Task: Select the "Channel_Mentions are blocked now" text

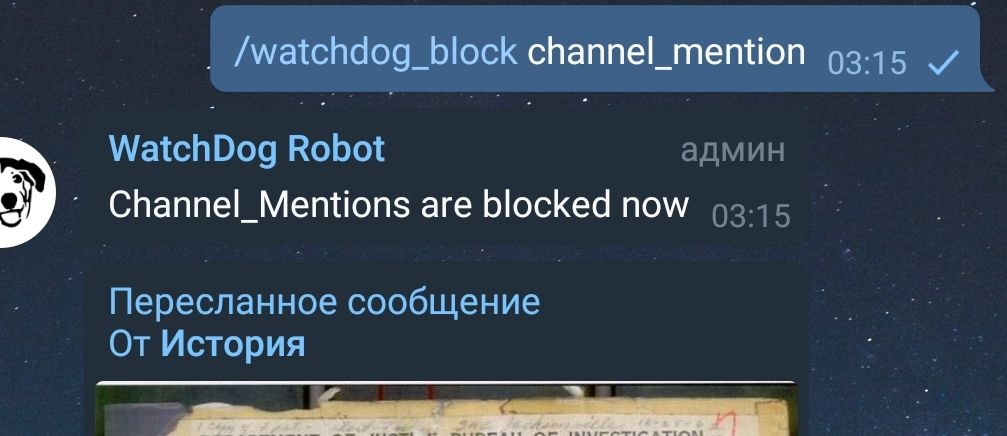Action: [398, 205]
